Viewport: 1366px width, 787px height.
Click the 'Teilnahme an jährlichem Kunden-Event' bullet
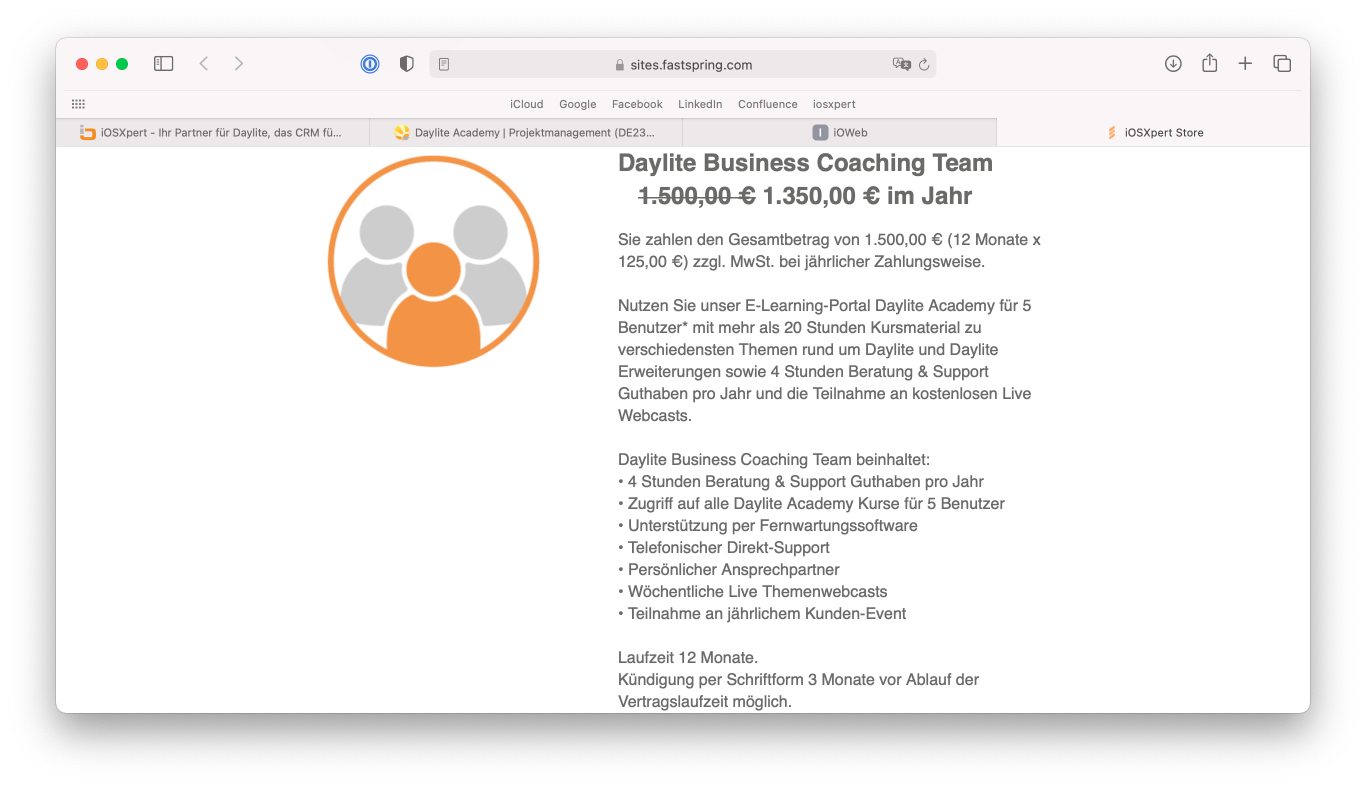[x=762, y=613]
